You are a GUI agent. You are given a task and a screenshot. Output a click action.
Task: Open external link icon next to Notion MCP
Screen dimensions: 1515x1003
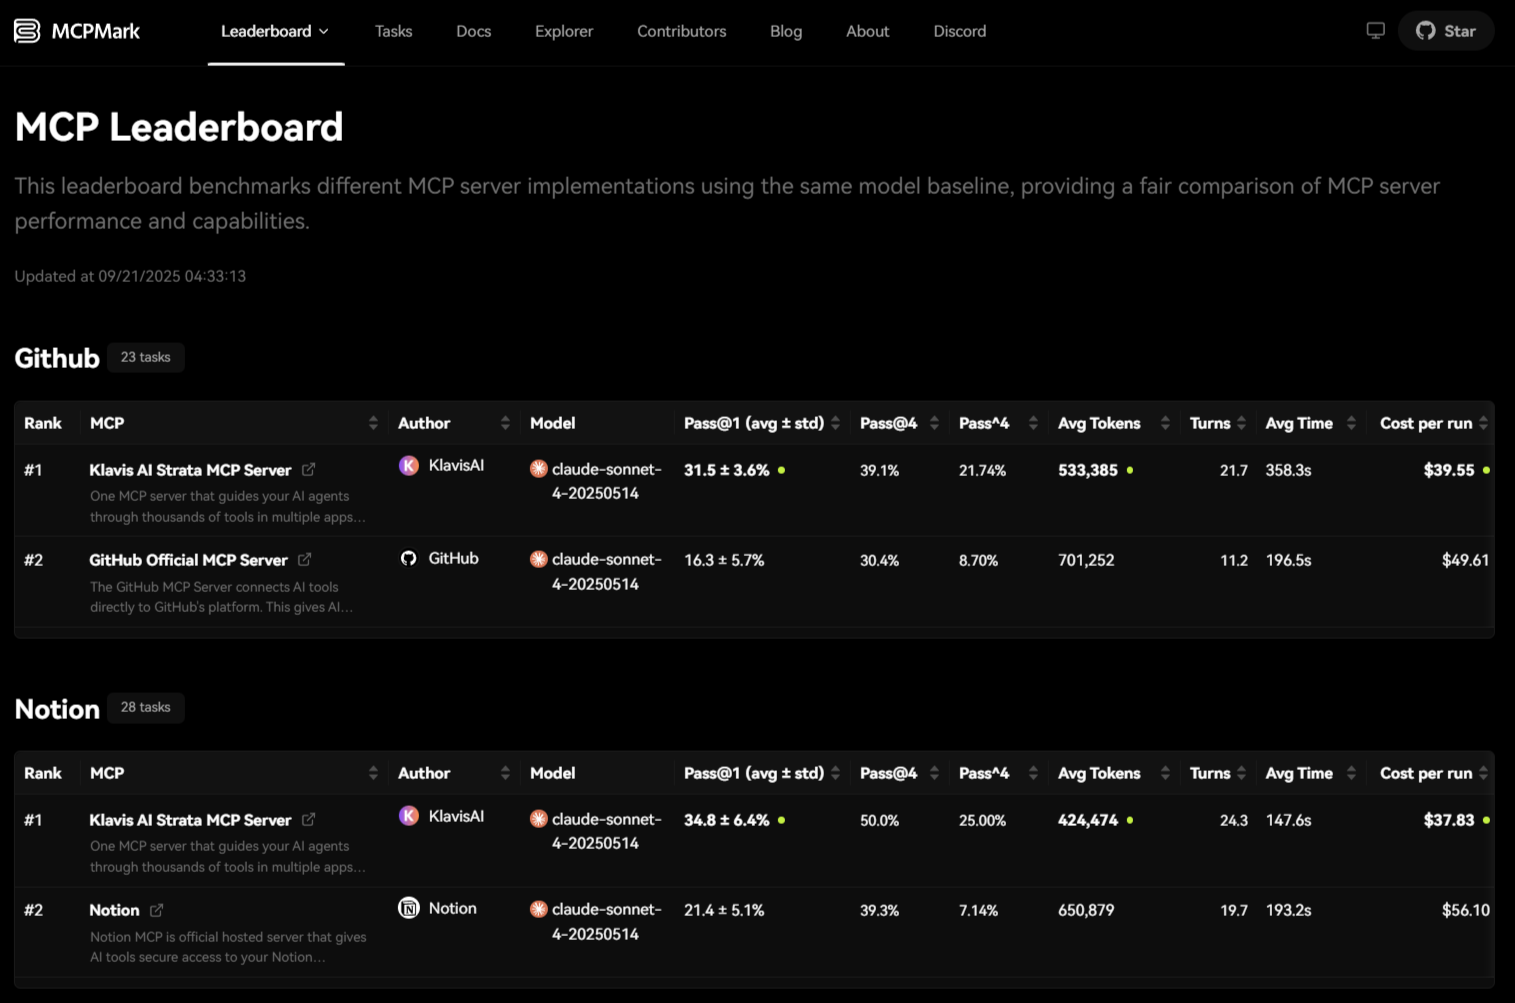[x=156, y=910]
